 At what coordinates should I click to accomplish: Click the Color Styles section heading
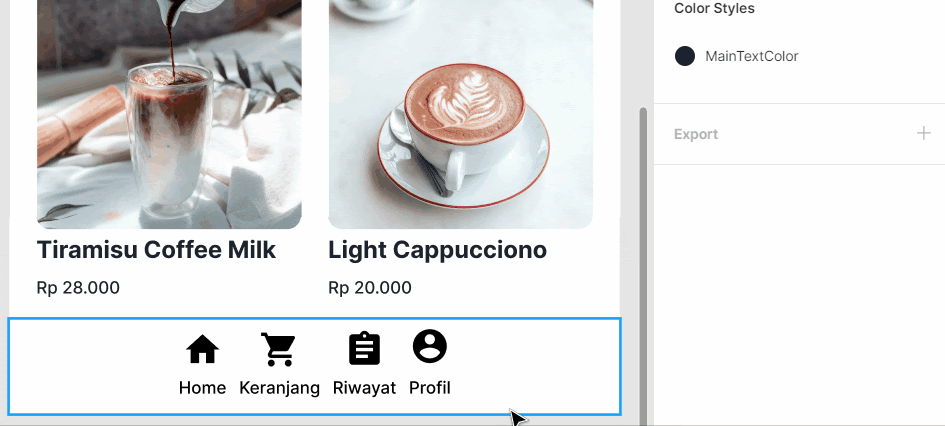click(714, 8)
